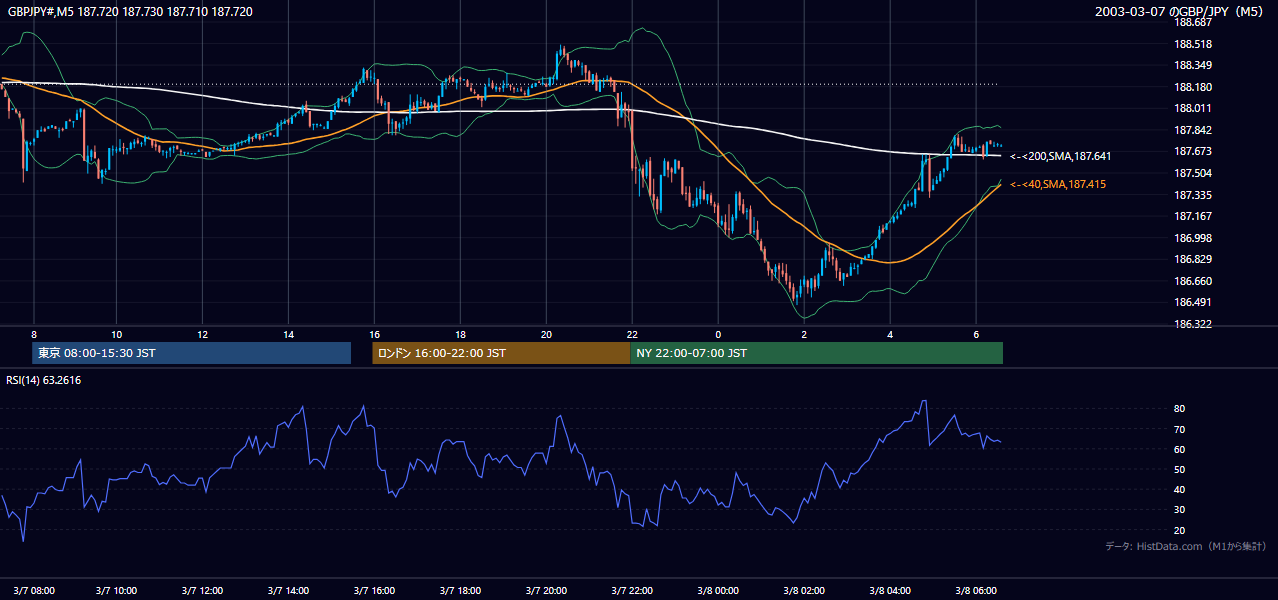Select the Tokyo 08:00-15:30 JST session bar
Image resolution: width=1278 pixels, height=600 pixels.
[x=191, y=353]
